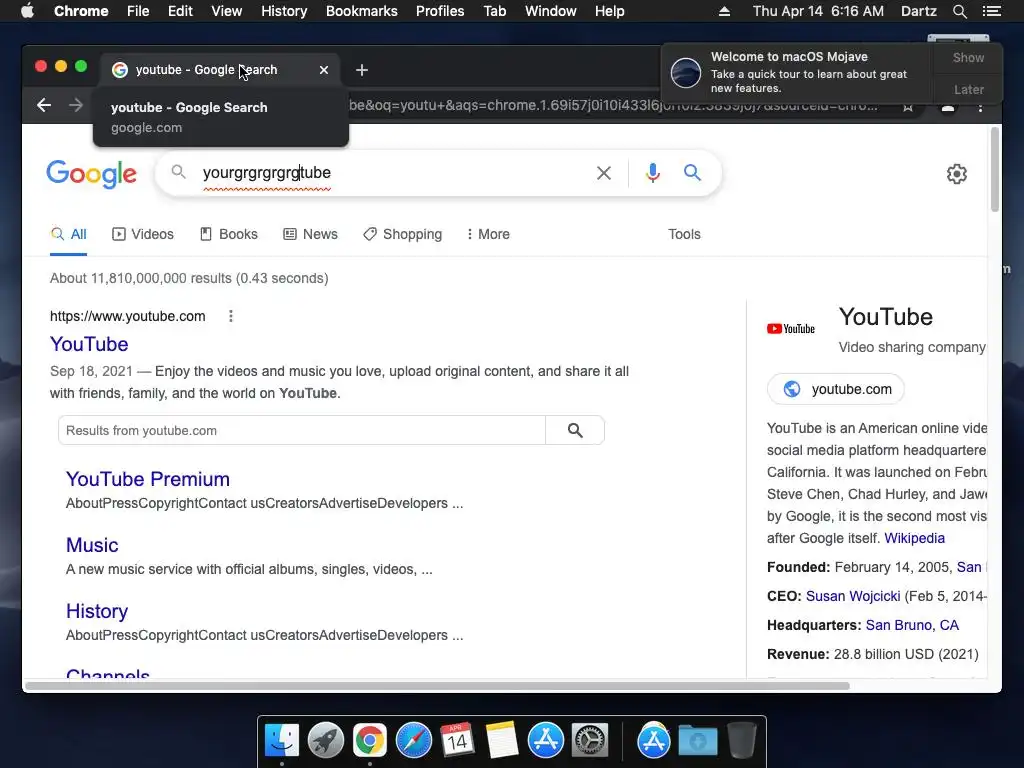Screen dimensions: 1024x768
Task: Open the Tools options
Action: click(684, 234)
